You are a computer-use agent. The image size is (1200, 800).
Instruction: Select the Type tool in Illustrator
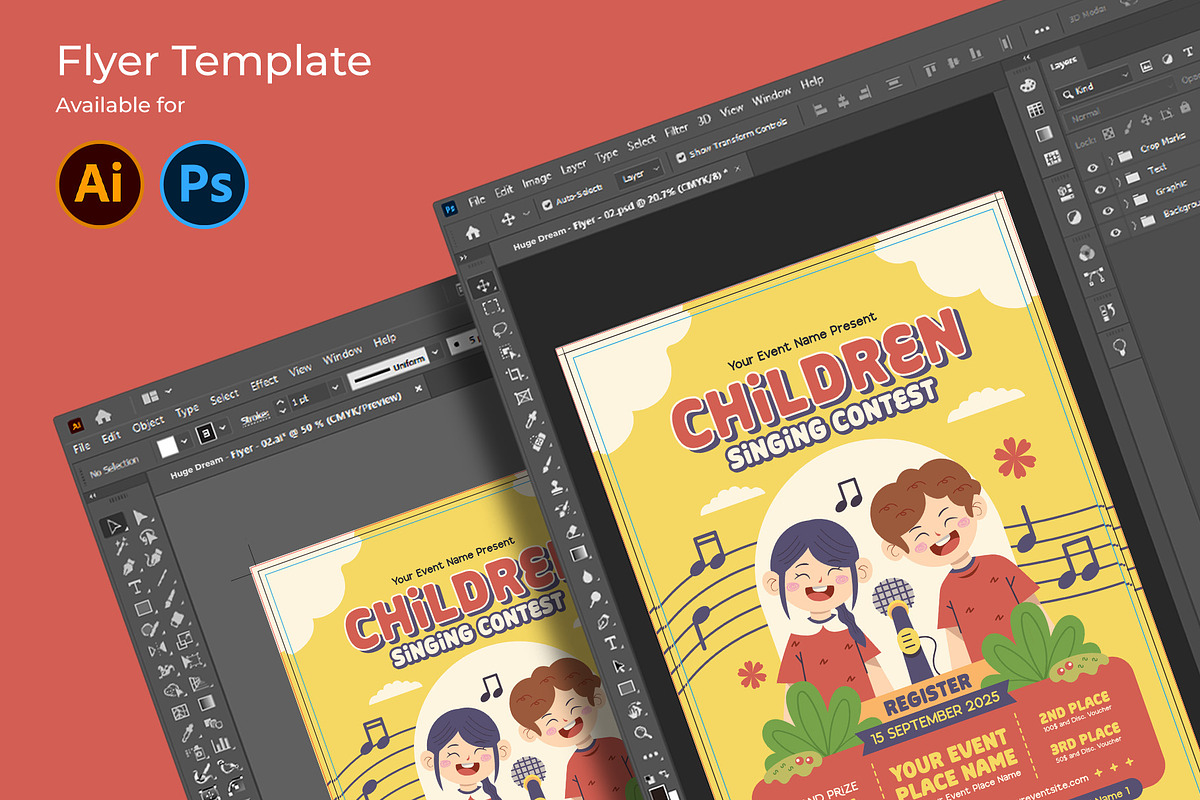[135, 588]
